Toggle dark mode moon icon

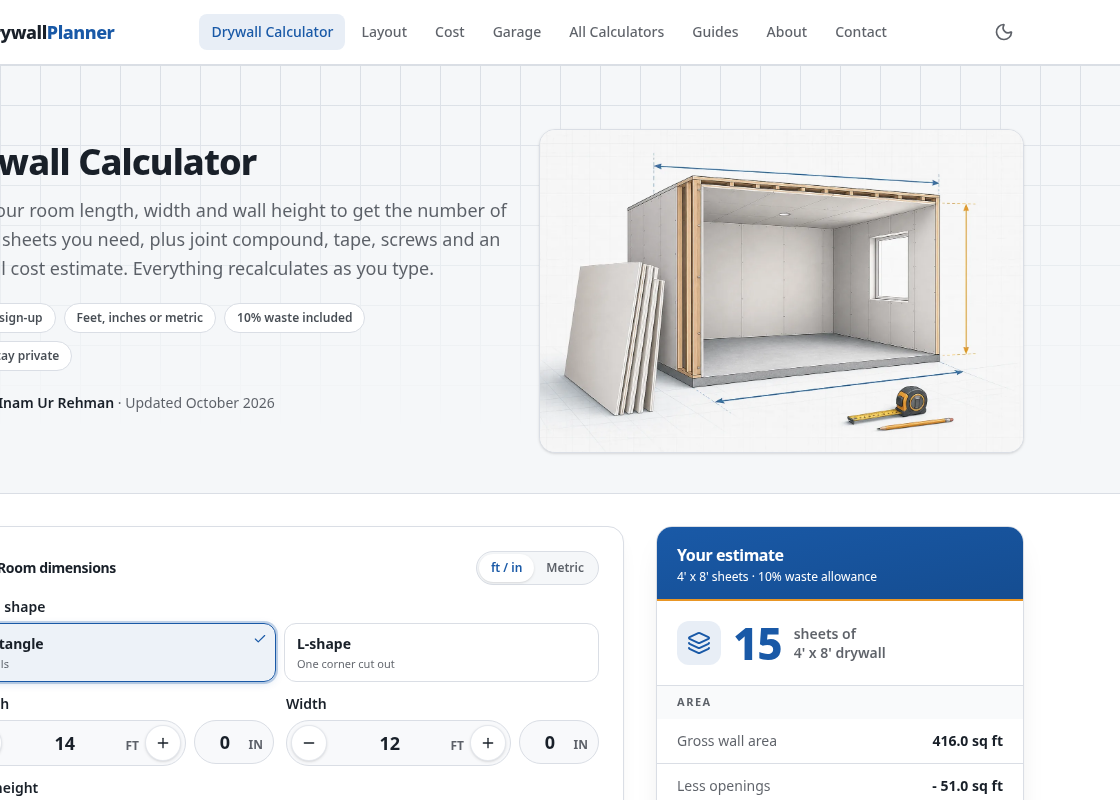(x=1004, y=32)
